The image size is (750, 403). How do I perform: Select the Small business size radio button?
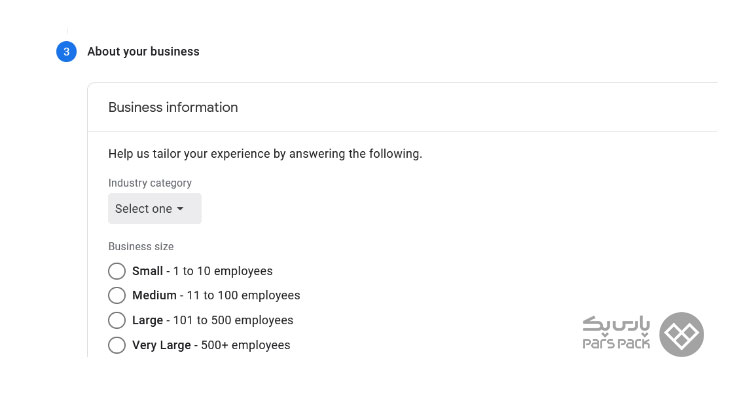(117, 271)
